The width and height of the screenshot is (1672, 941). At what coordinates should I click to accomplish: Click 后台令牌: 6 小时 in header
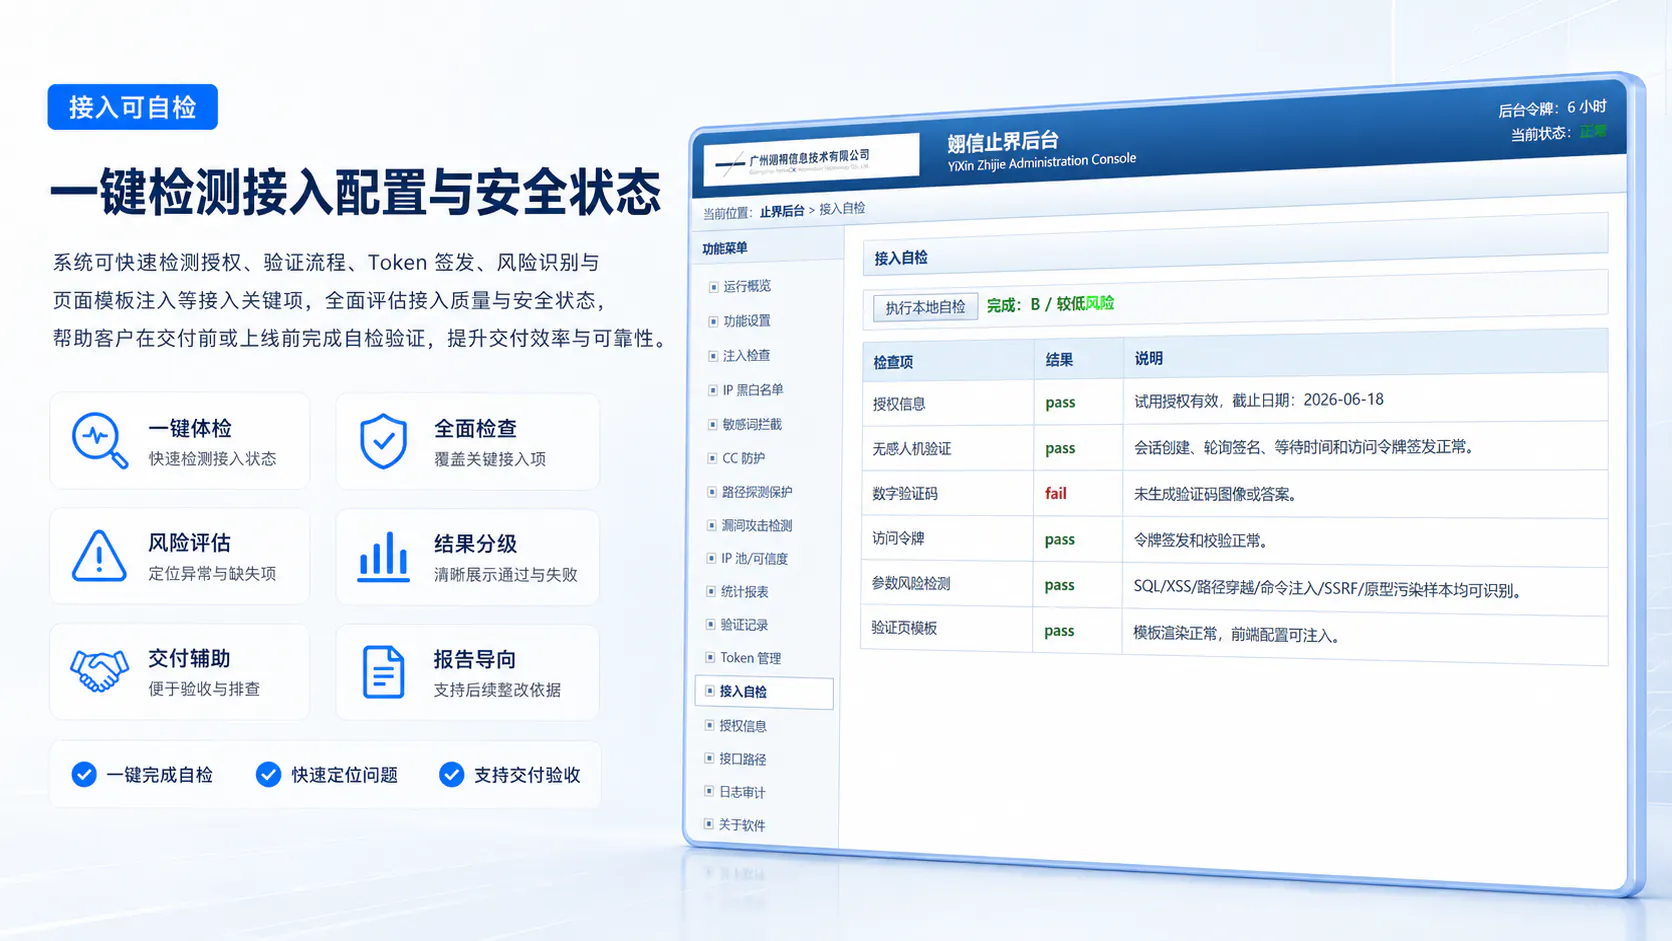tap(1552, 108)
